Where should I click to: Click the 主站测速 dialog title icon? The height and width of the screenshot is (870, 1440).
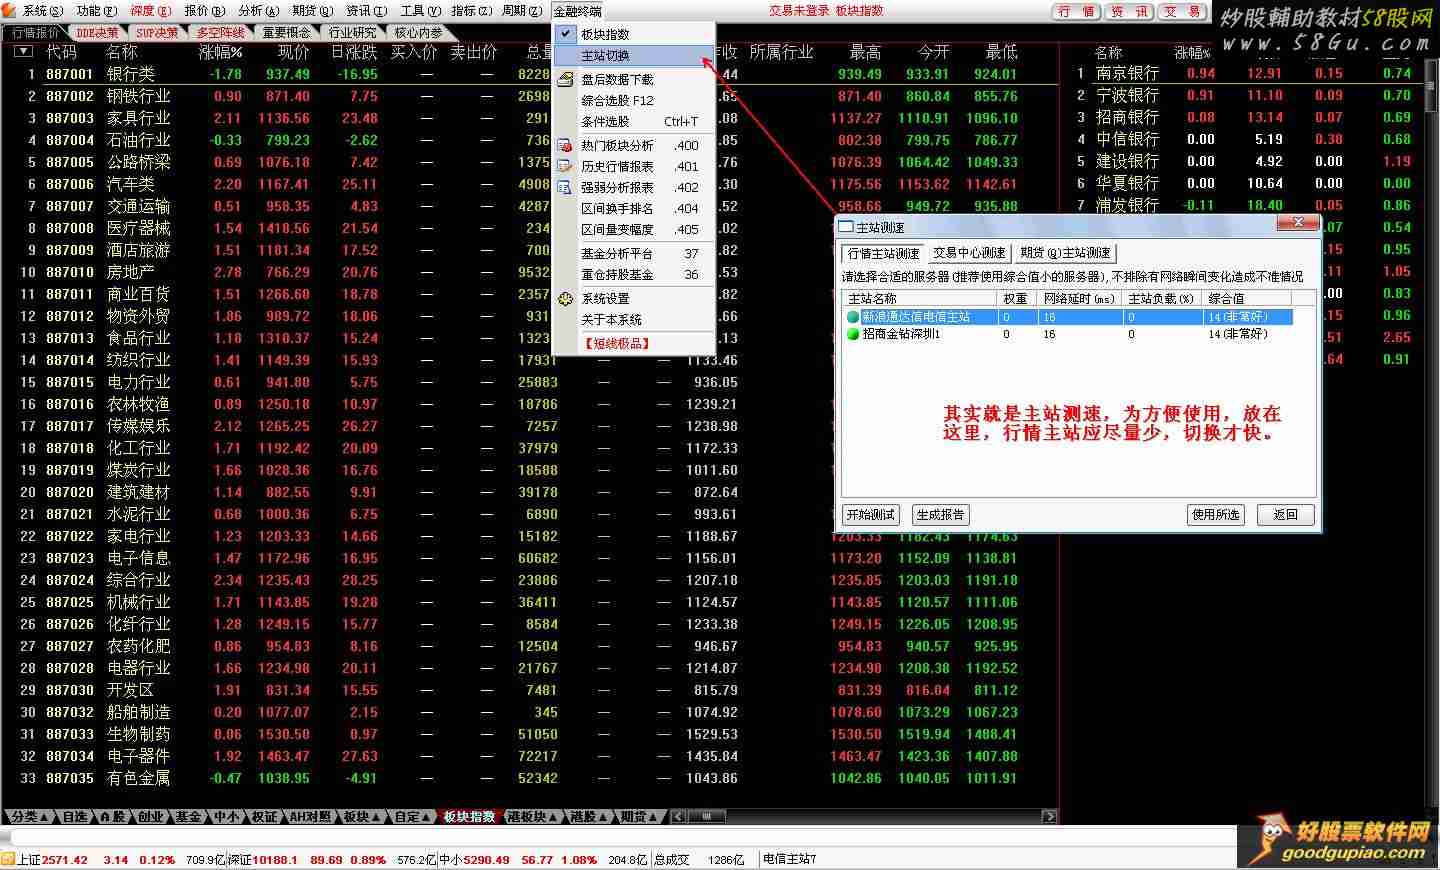pos(846,228)
